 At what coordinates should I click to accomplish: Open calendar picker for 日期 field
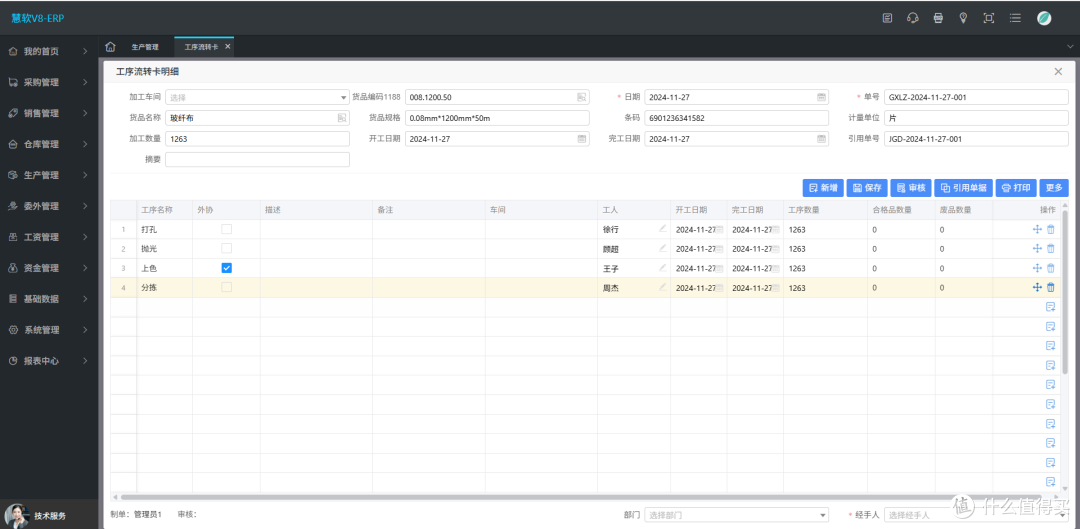pyautogui.click(x=822, y=97)
